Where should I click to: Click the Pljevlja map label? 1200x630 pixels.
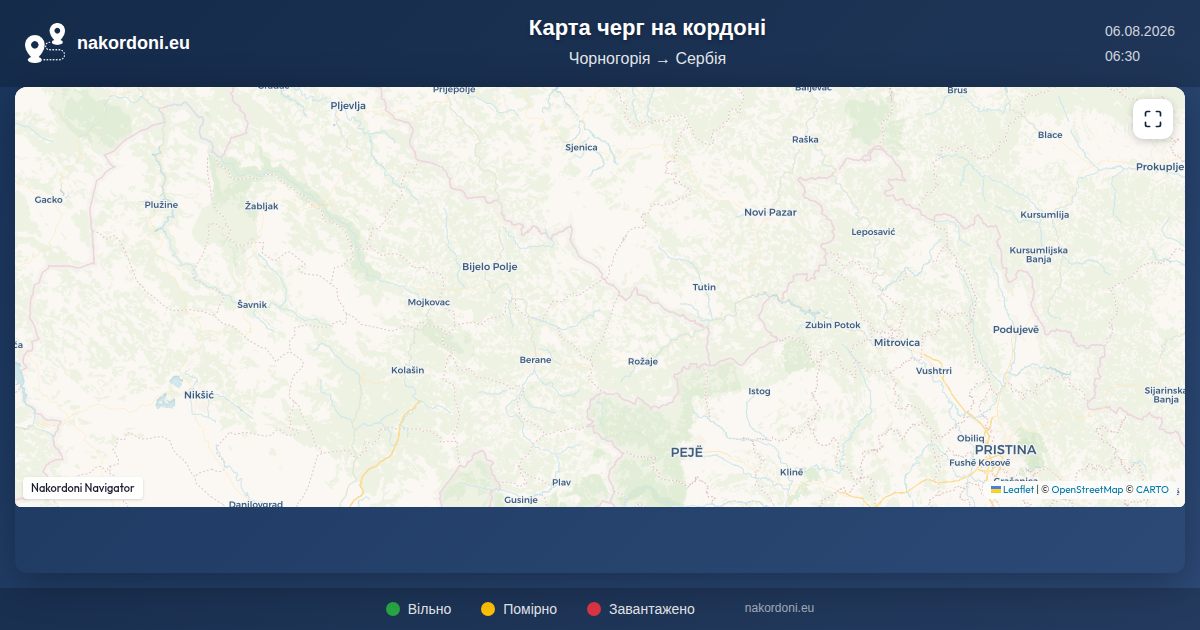click(x=348, y=105)
